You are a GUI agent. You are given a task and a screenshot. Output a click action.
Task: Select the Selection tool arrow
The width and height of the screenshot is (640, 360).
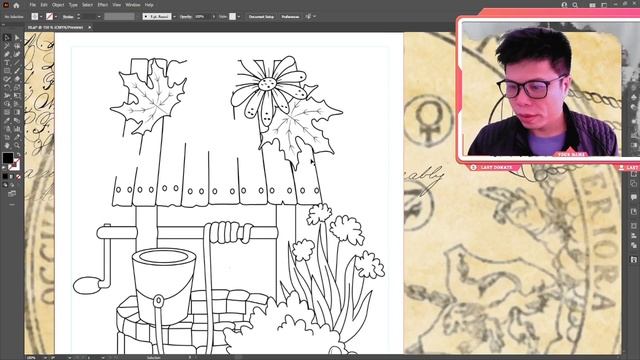coord(7,38)
